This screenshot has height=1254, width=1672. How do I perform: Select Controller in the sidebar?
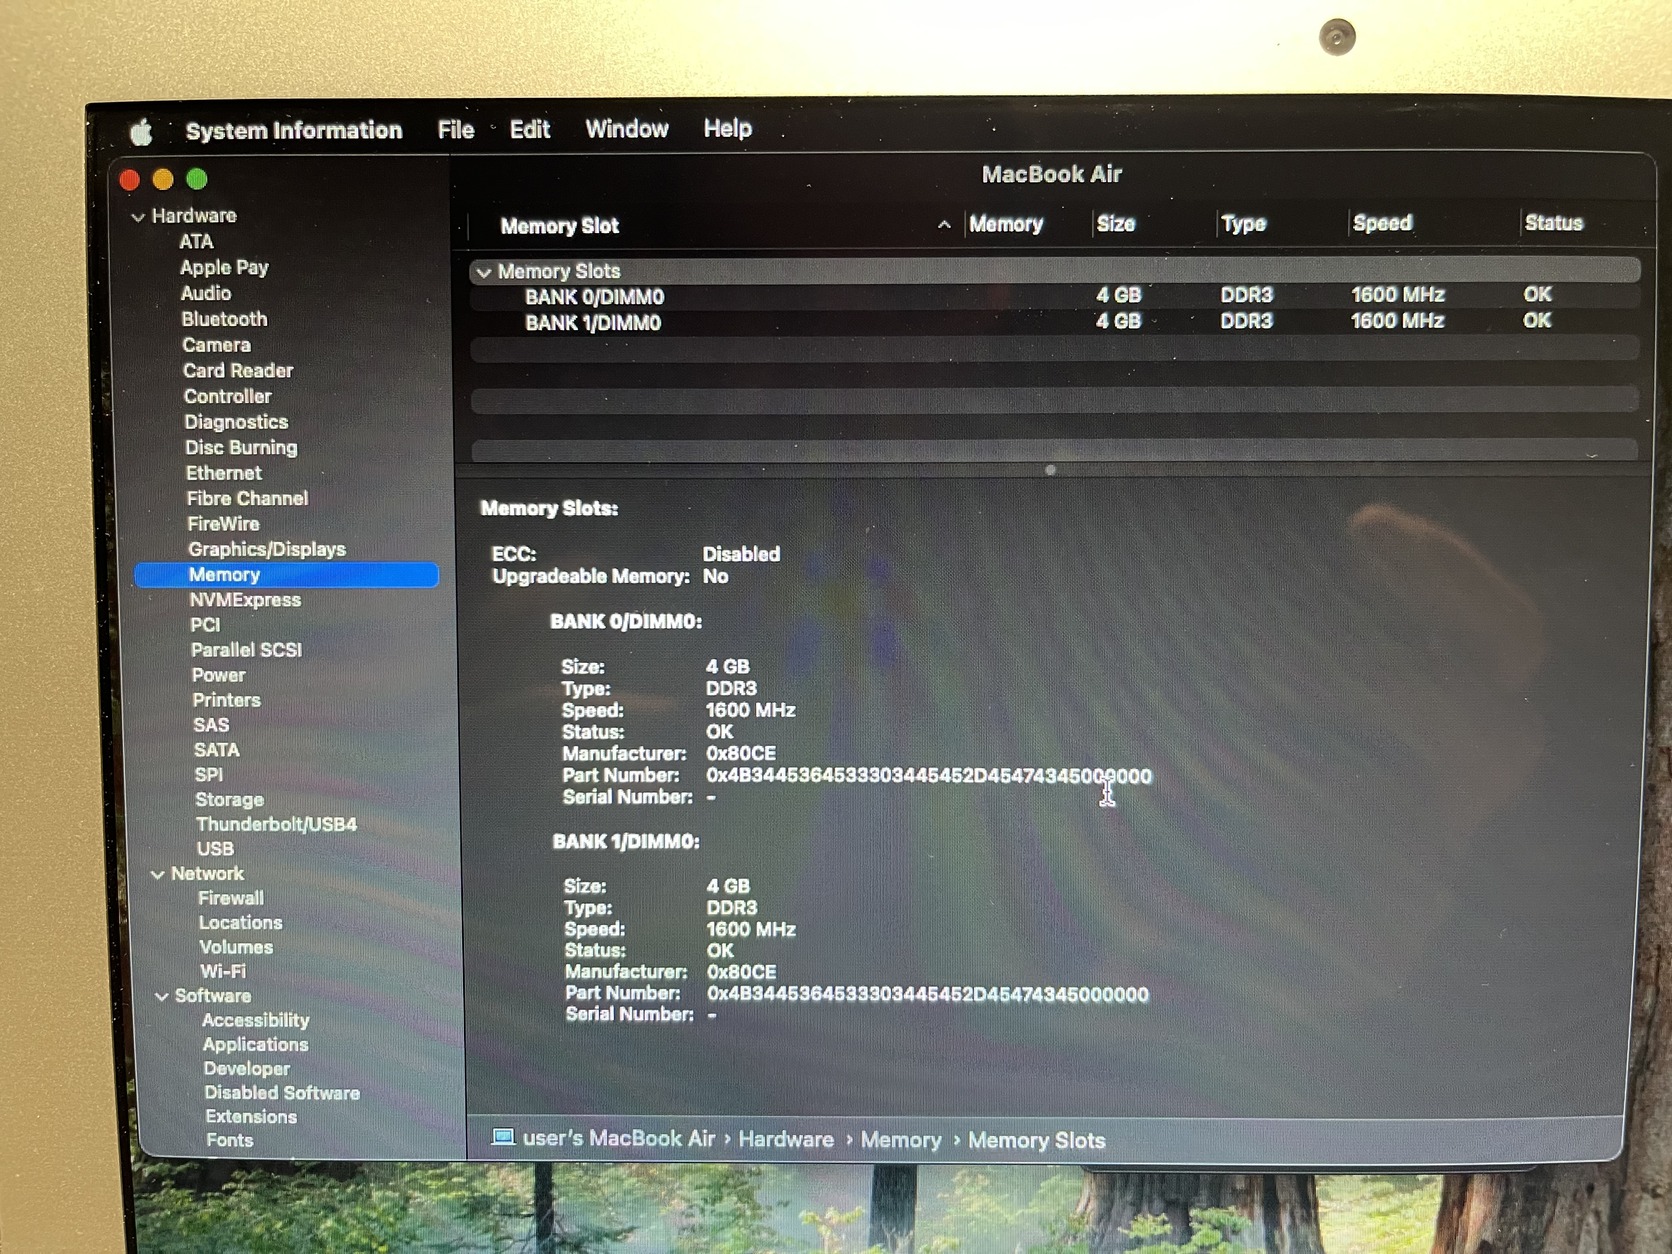227,397
